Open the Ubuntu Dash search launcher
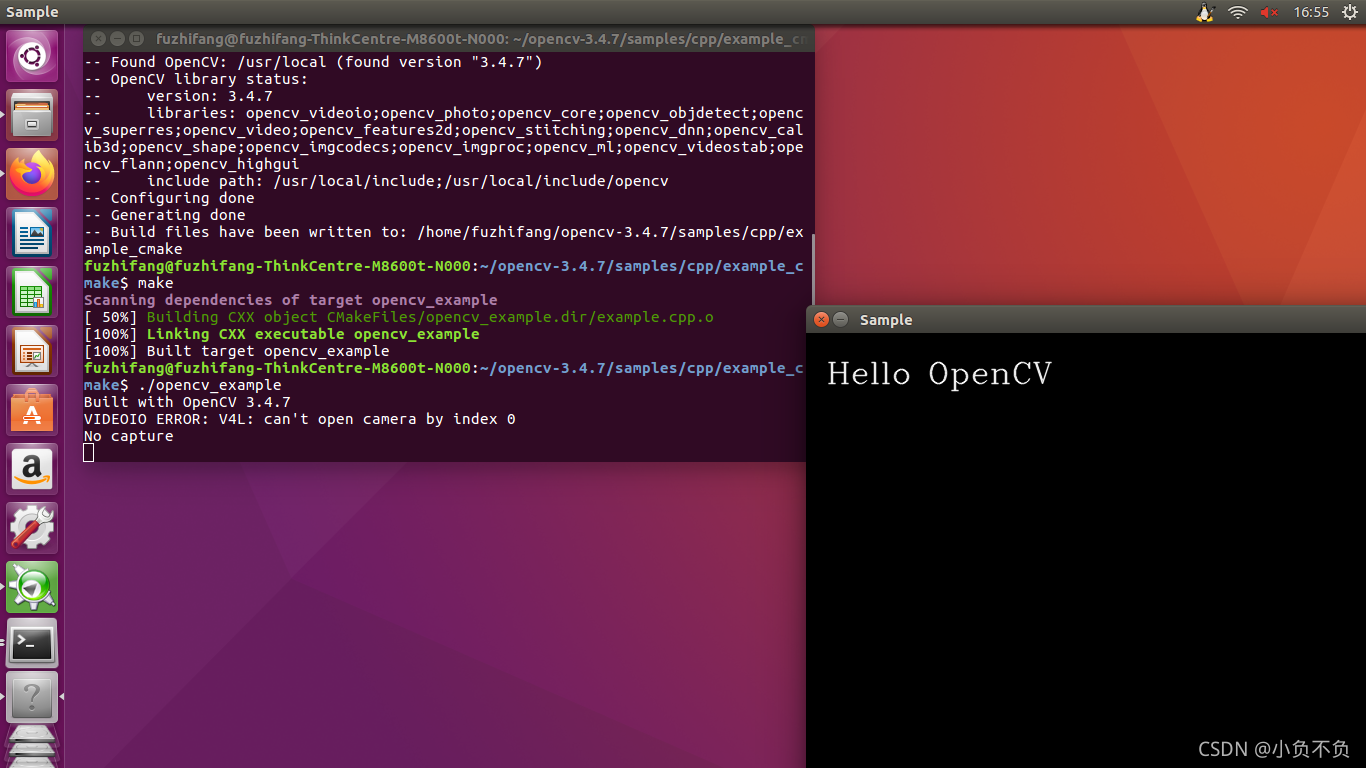The width and height of the screenshot is (1366, 768). tap(33, 56)
